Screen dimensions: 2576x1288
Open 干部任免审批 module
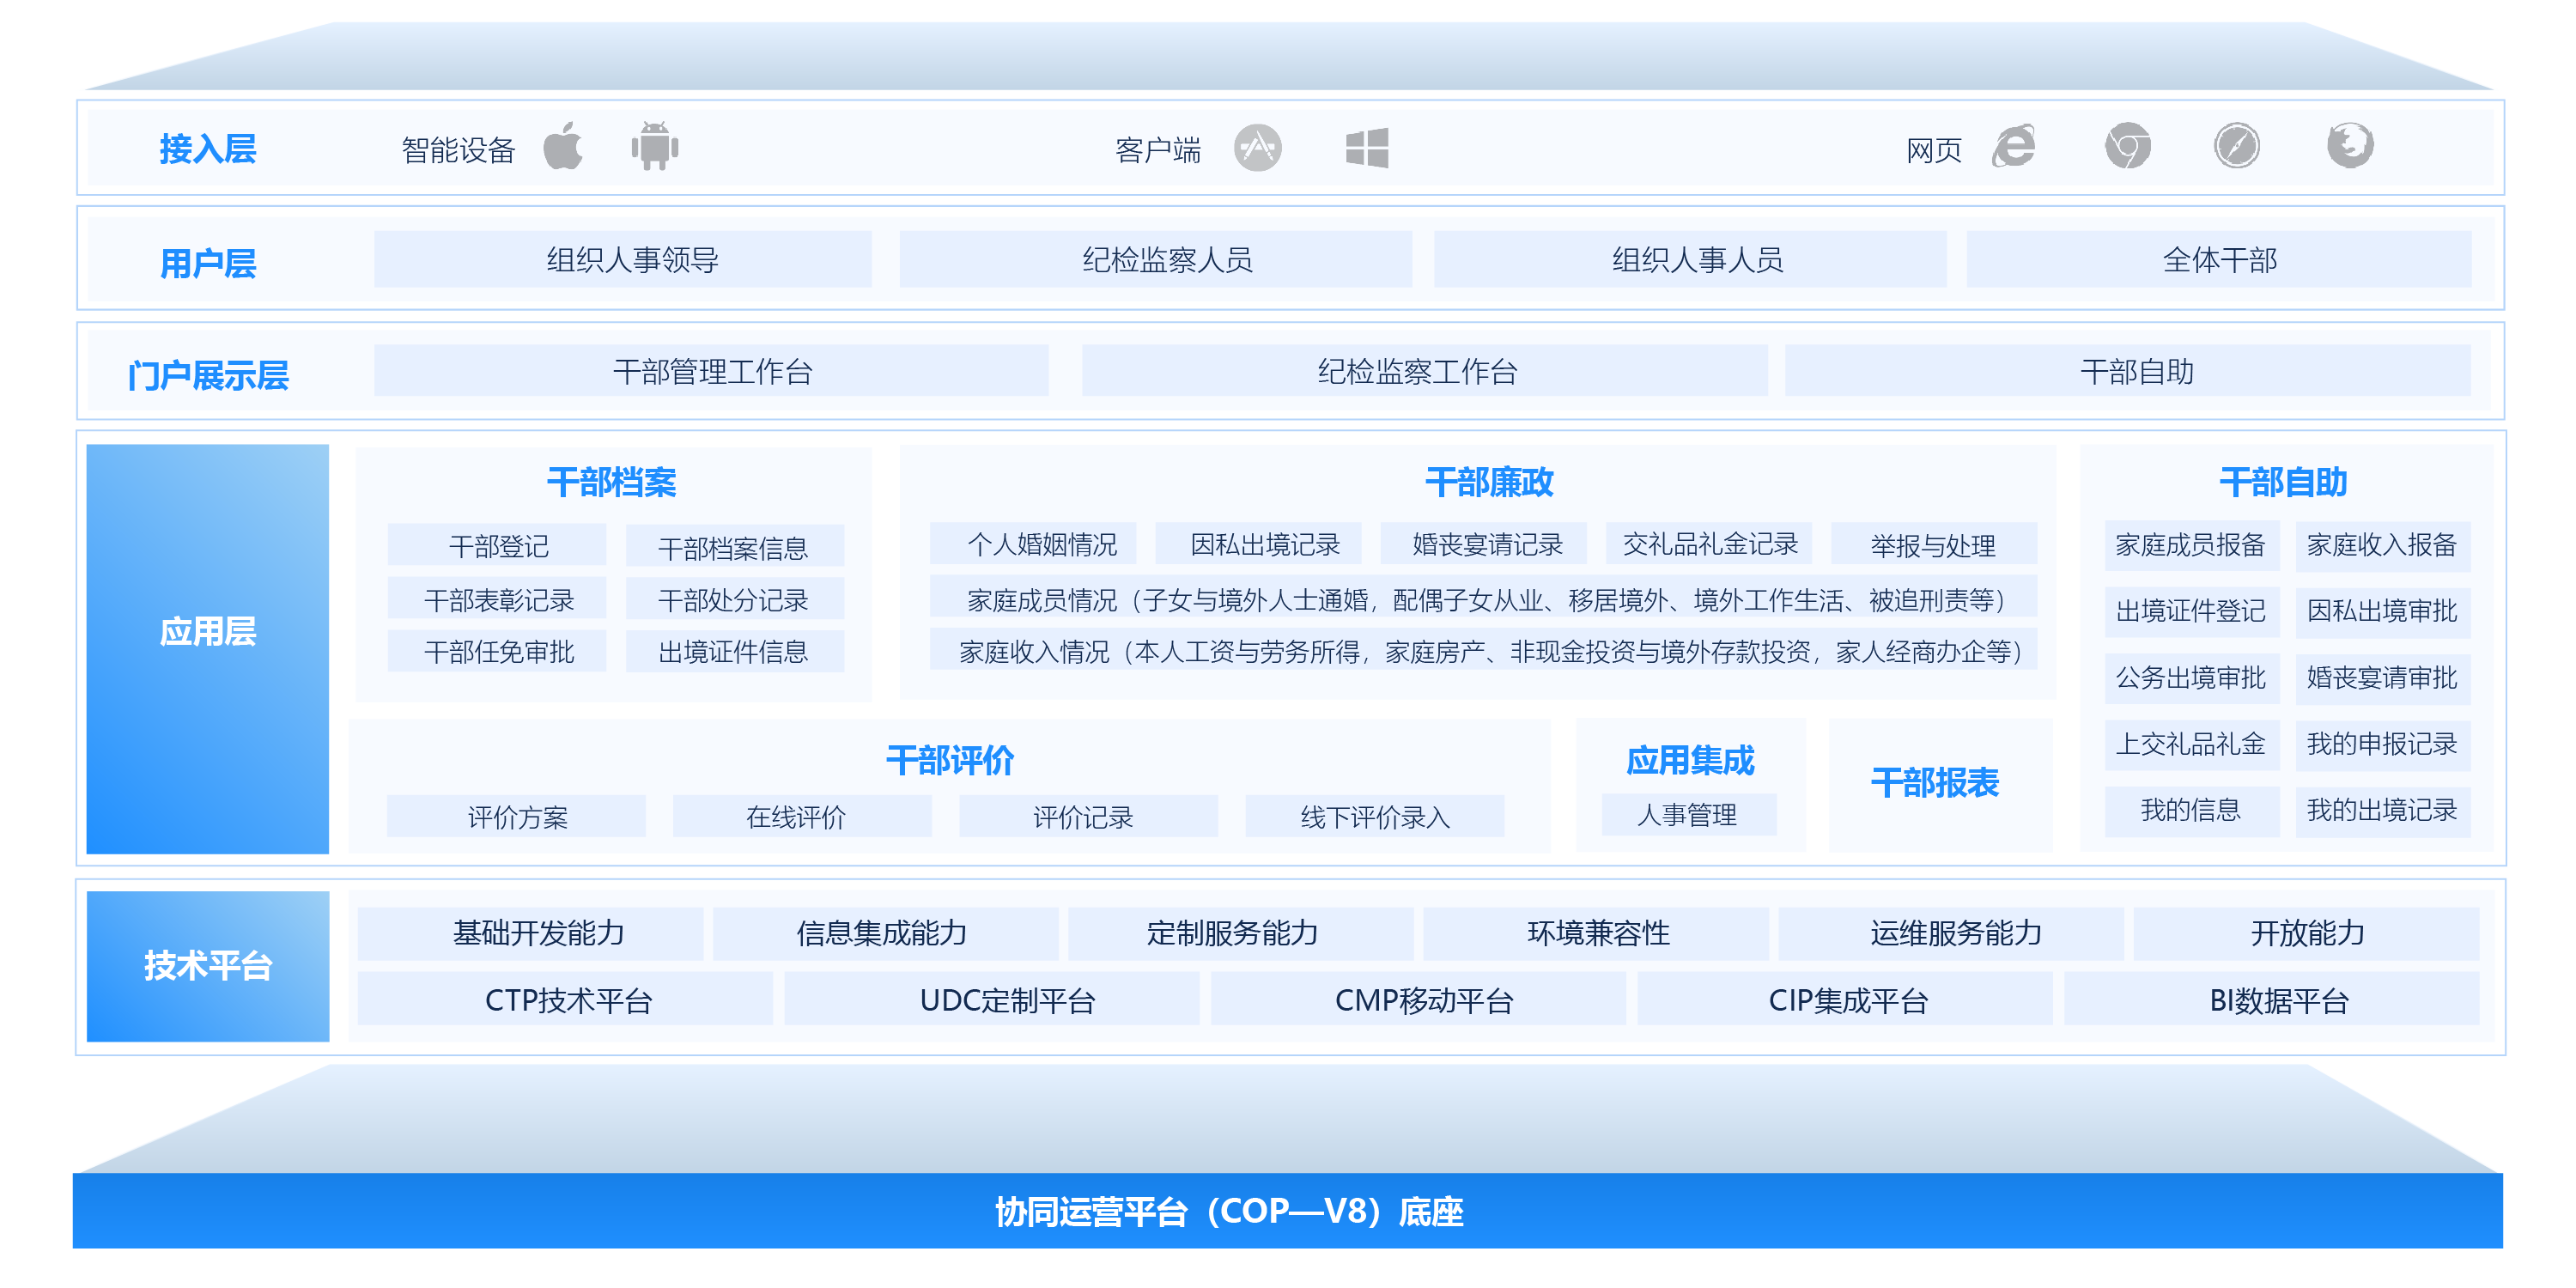[x=497, y=651]
